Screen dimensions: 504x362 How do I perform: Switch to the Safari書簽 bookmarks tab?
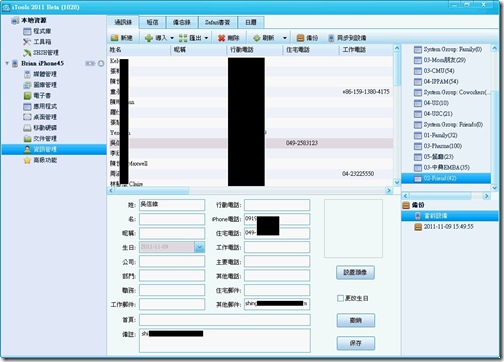(217, 22)
